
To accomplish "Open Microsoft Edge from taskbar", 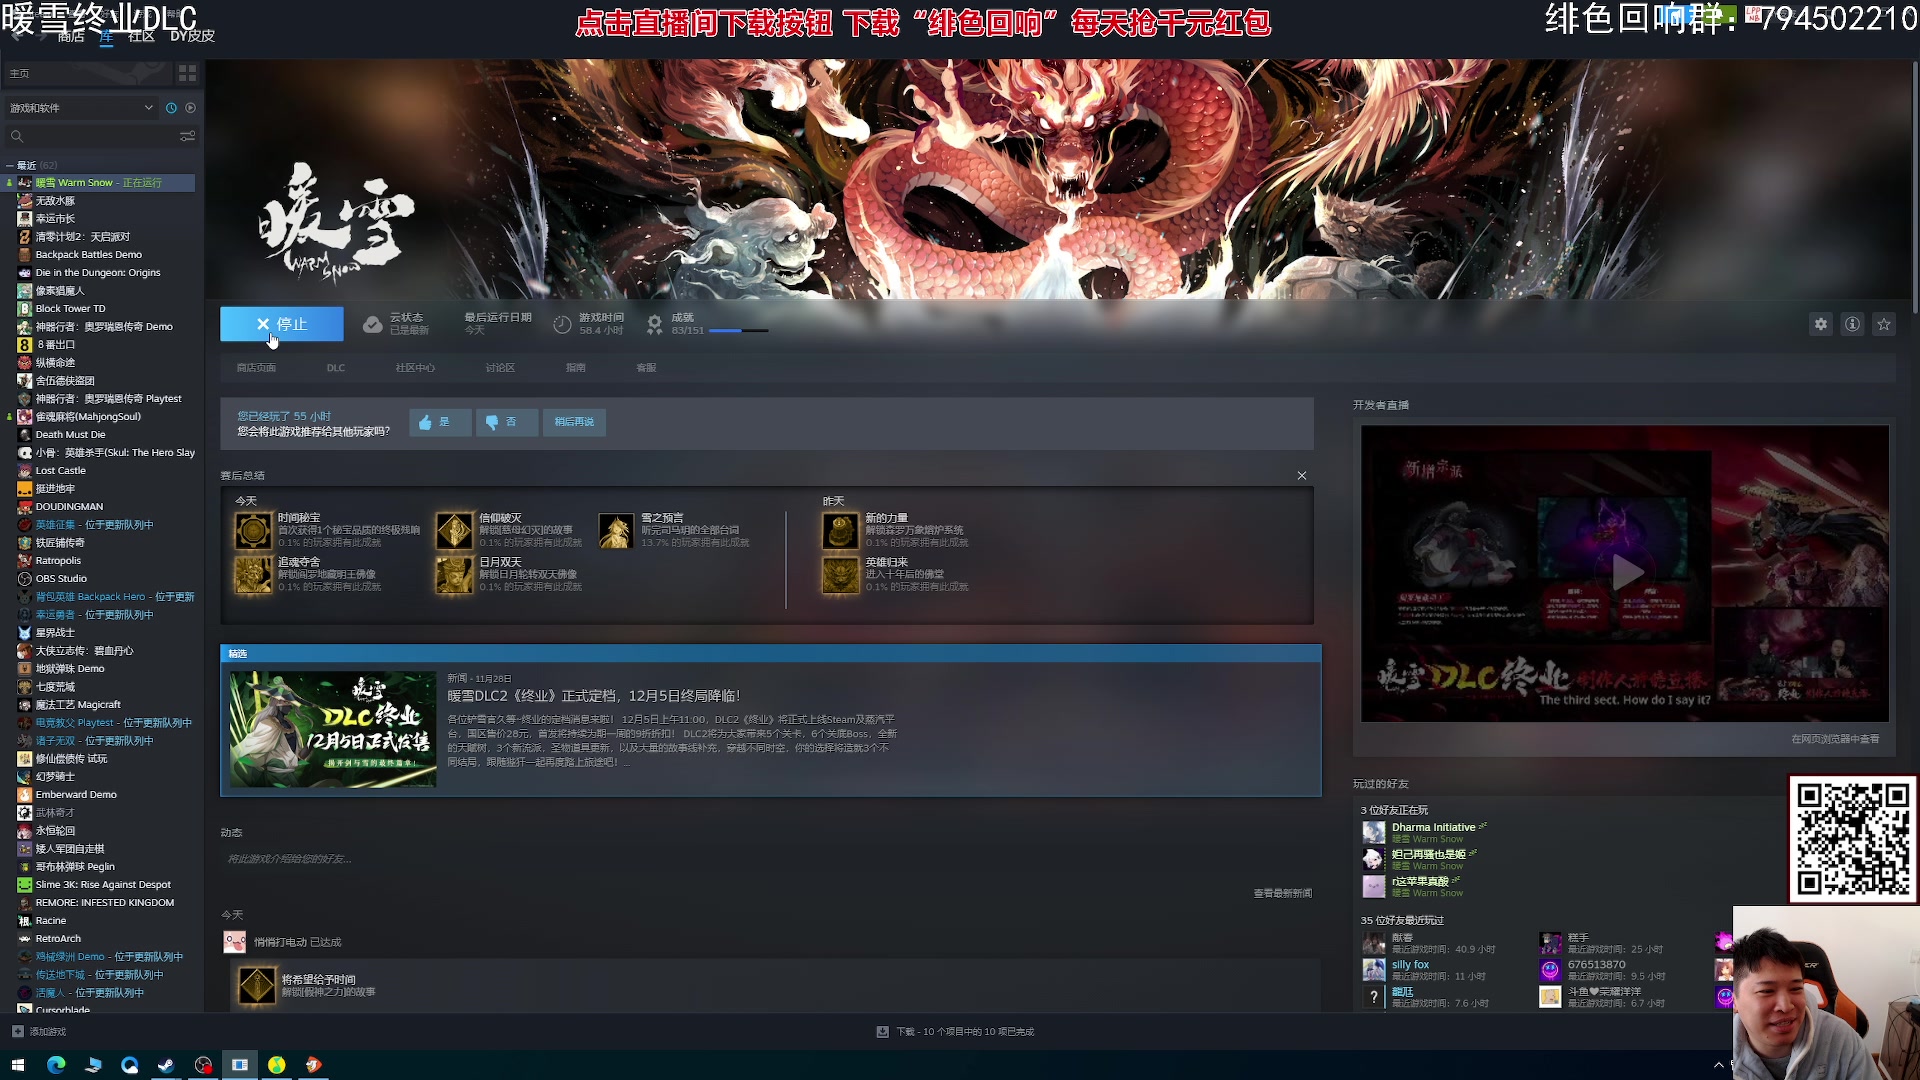I will (56, 1065).
